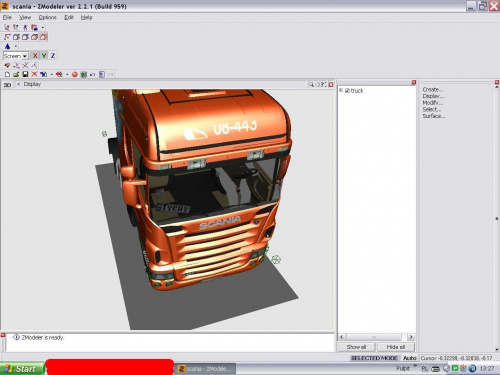Click scania - ZModeler taskbar button
The height and width of the screenshot is (375, 500).
(206, 369)
